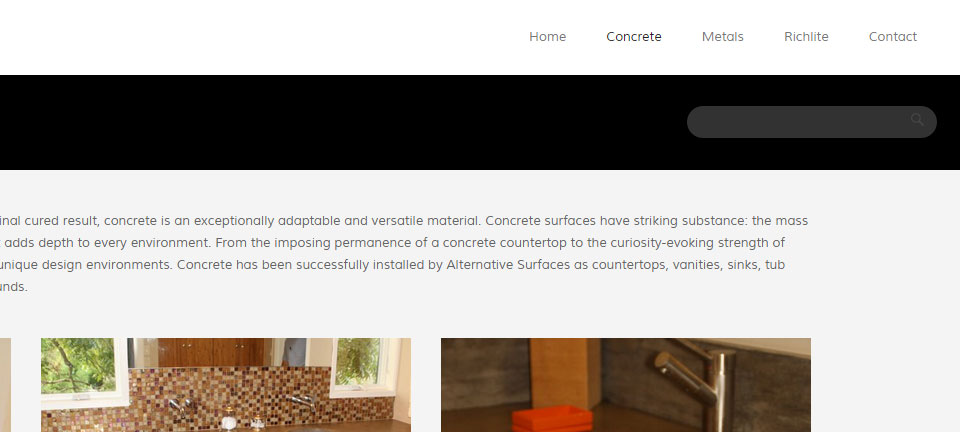960x432 pixels.
Task: Click the empty black banner area left of search
Action: click(x=343, y=122)
